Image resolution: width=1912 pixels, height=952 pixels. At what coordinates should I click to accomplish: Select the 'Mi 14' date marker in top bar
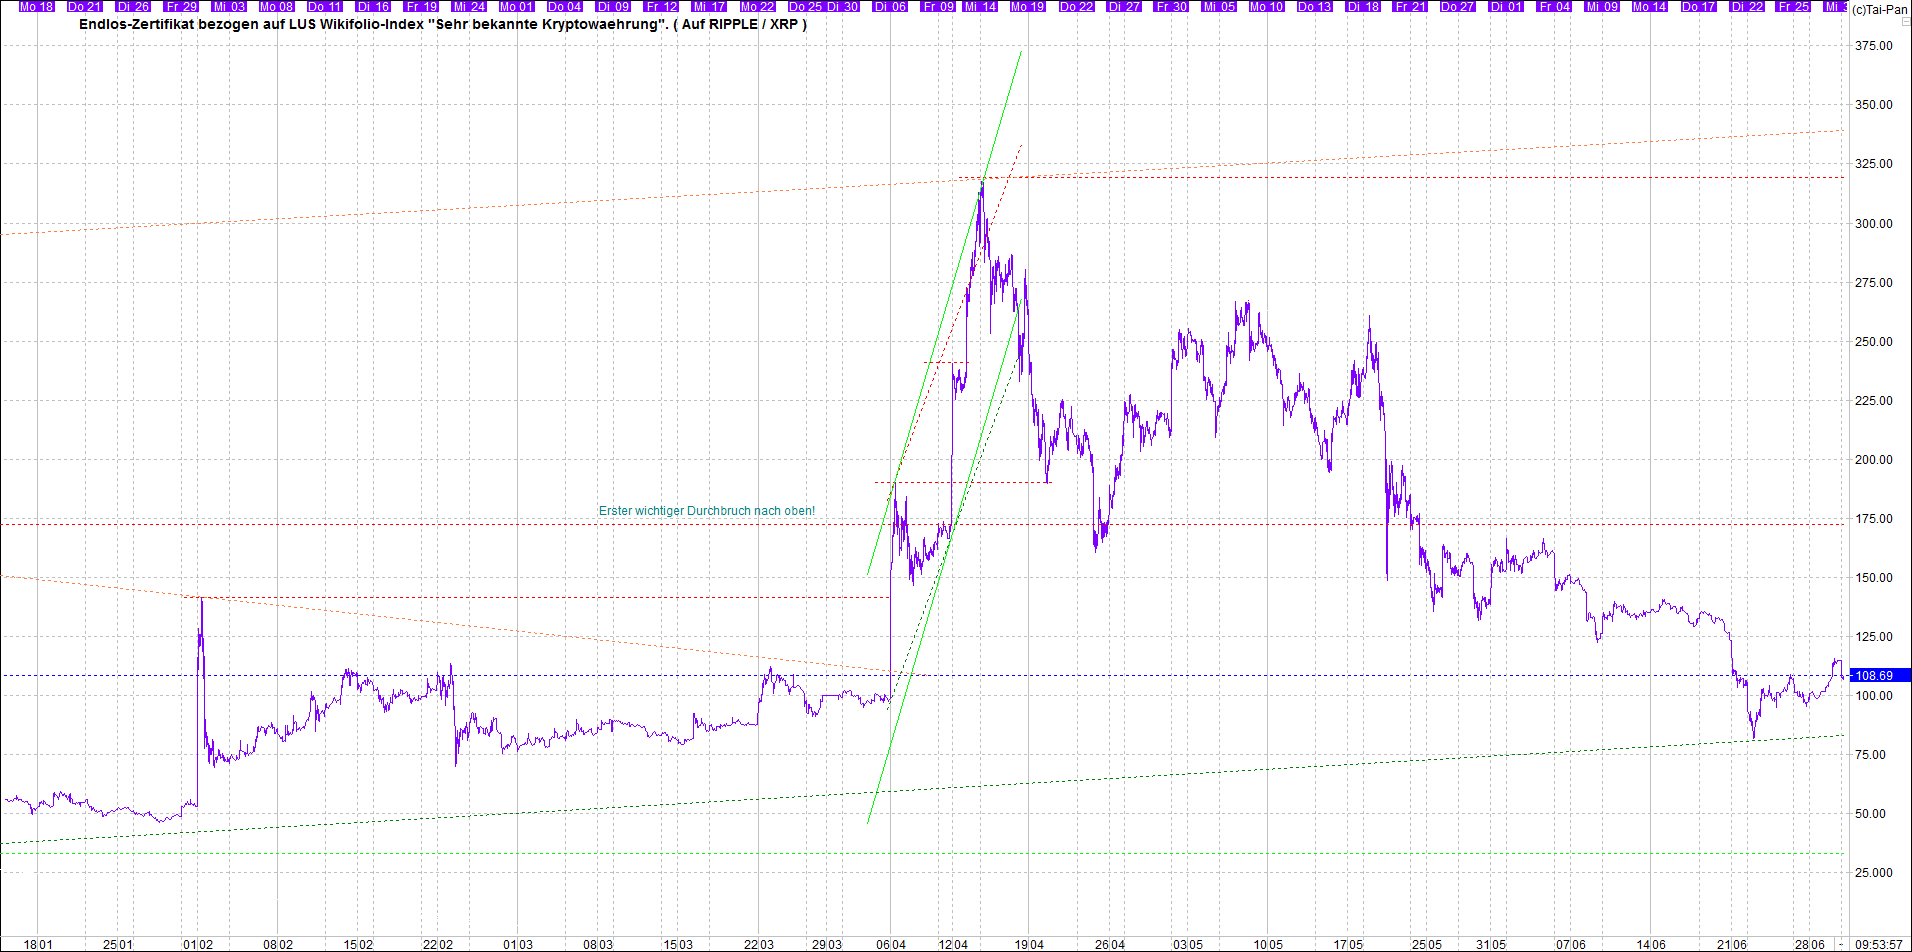[980, 6]
